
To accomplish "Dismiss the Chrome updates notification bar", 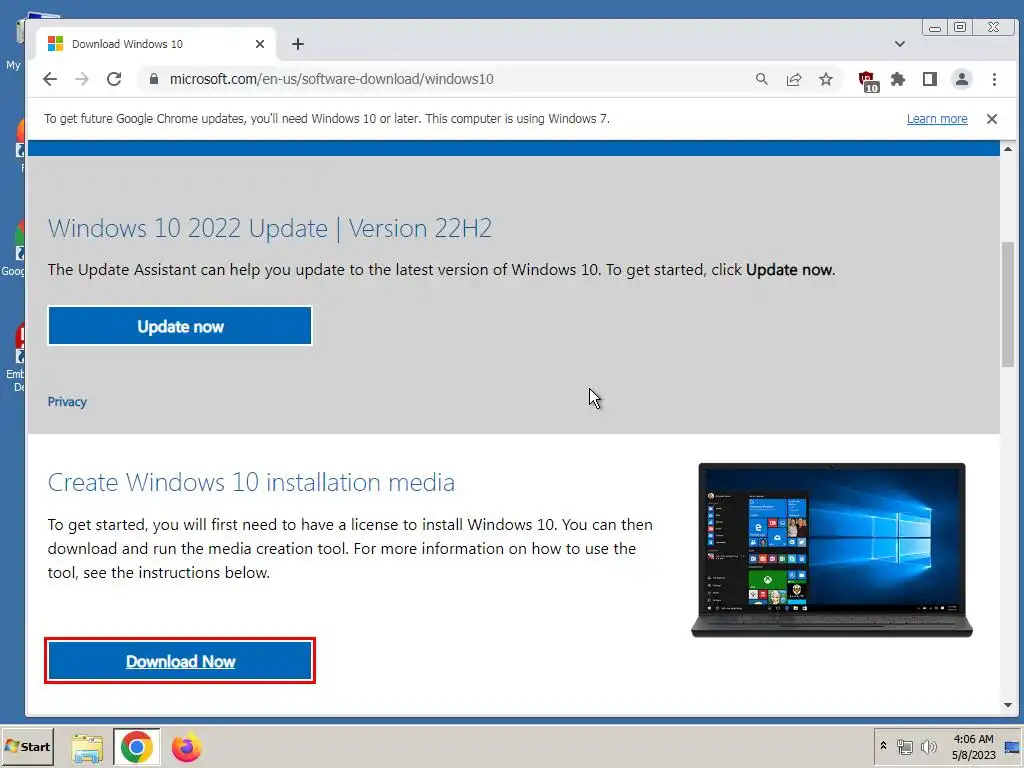I will tap(992, 119).
